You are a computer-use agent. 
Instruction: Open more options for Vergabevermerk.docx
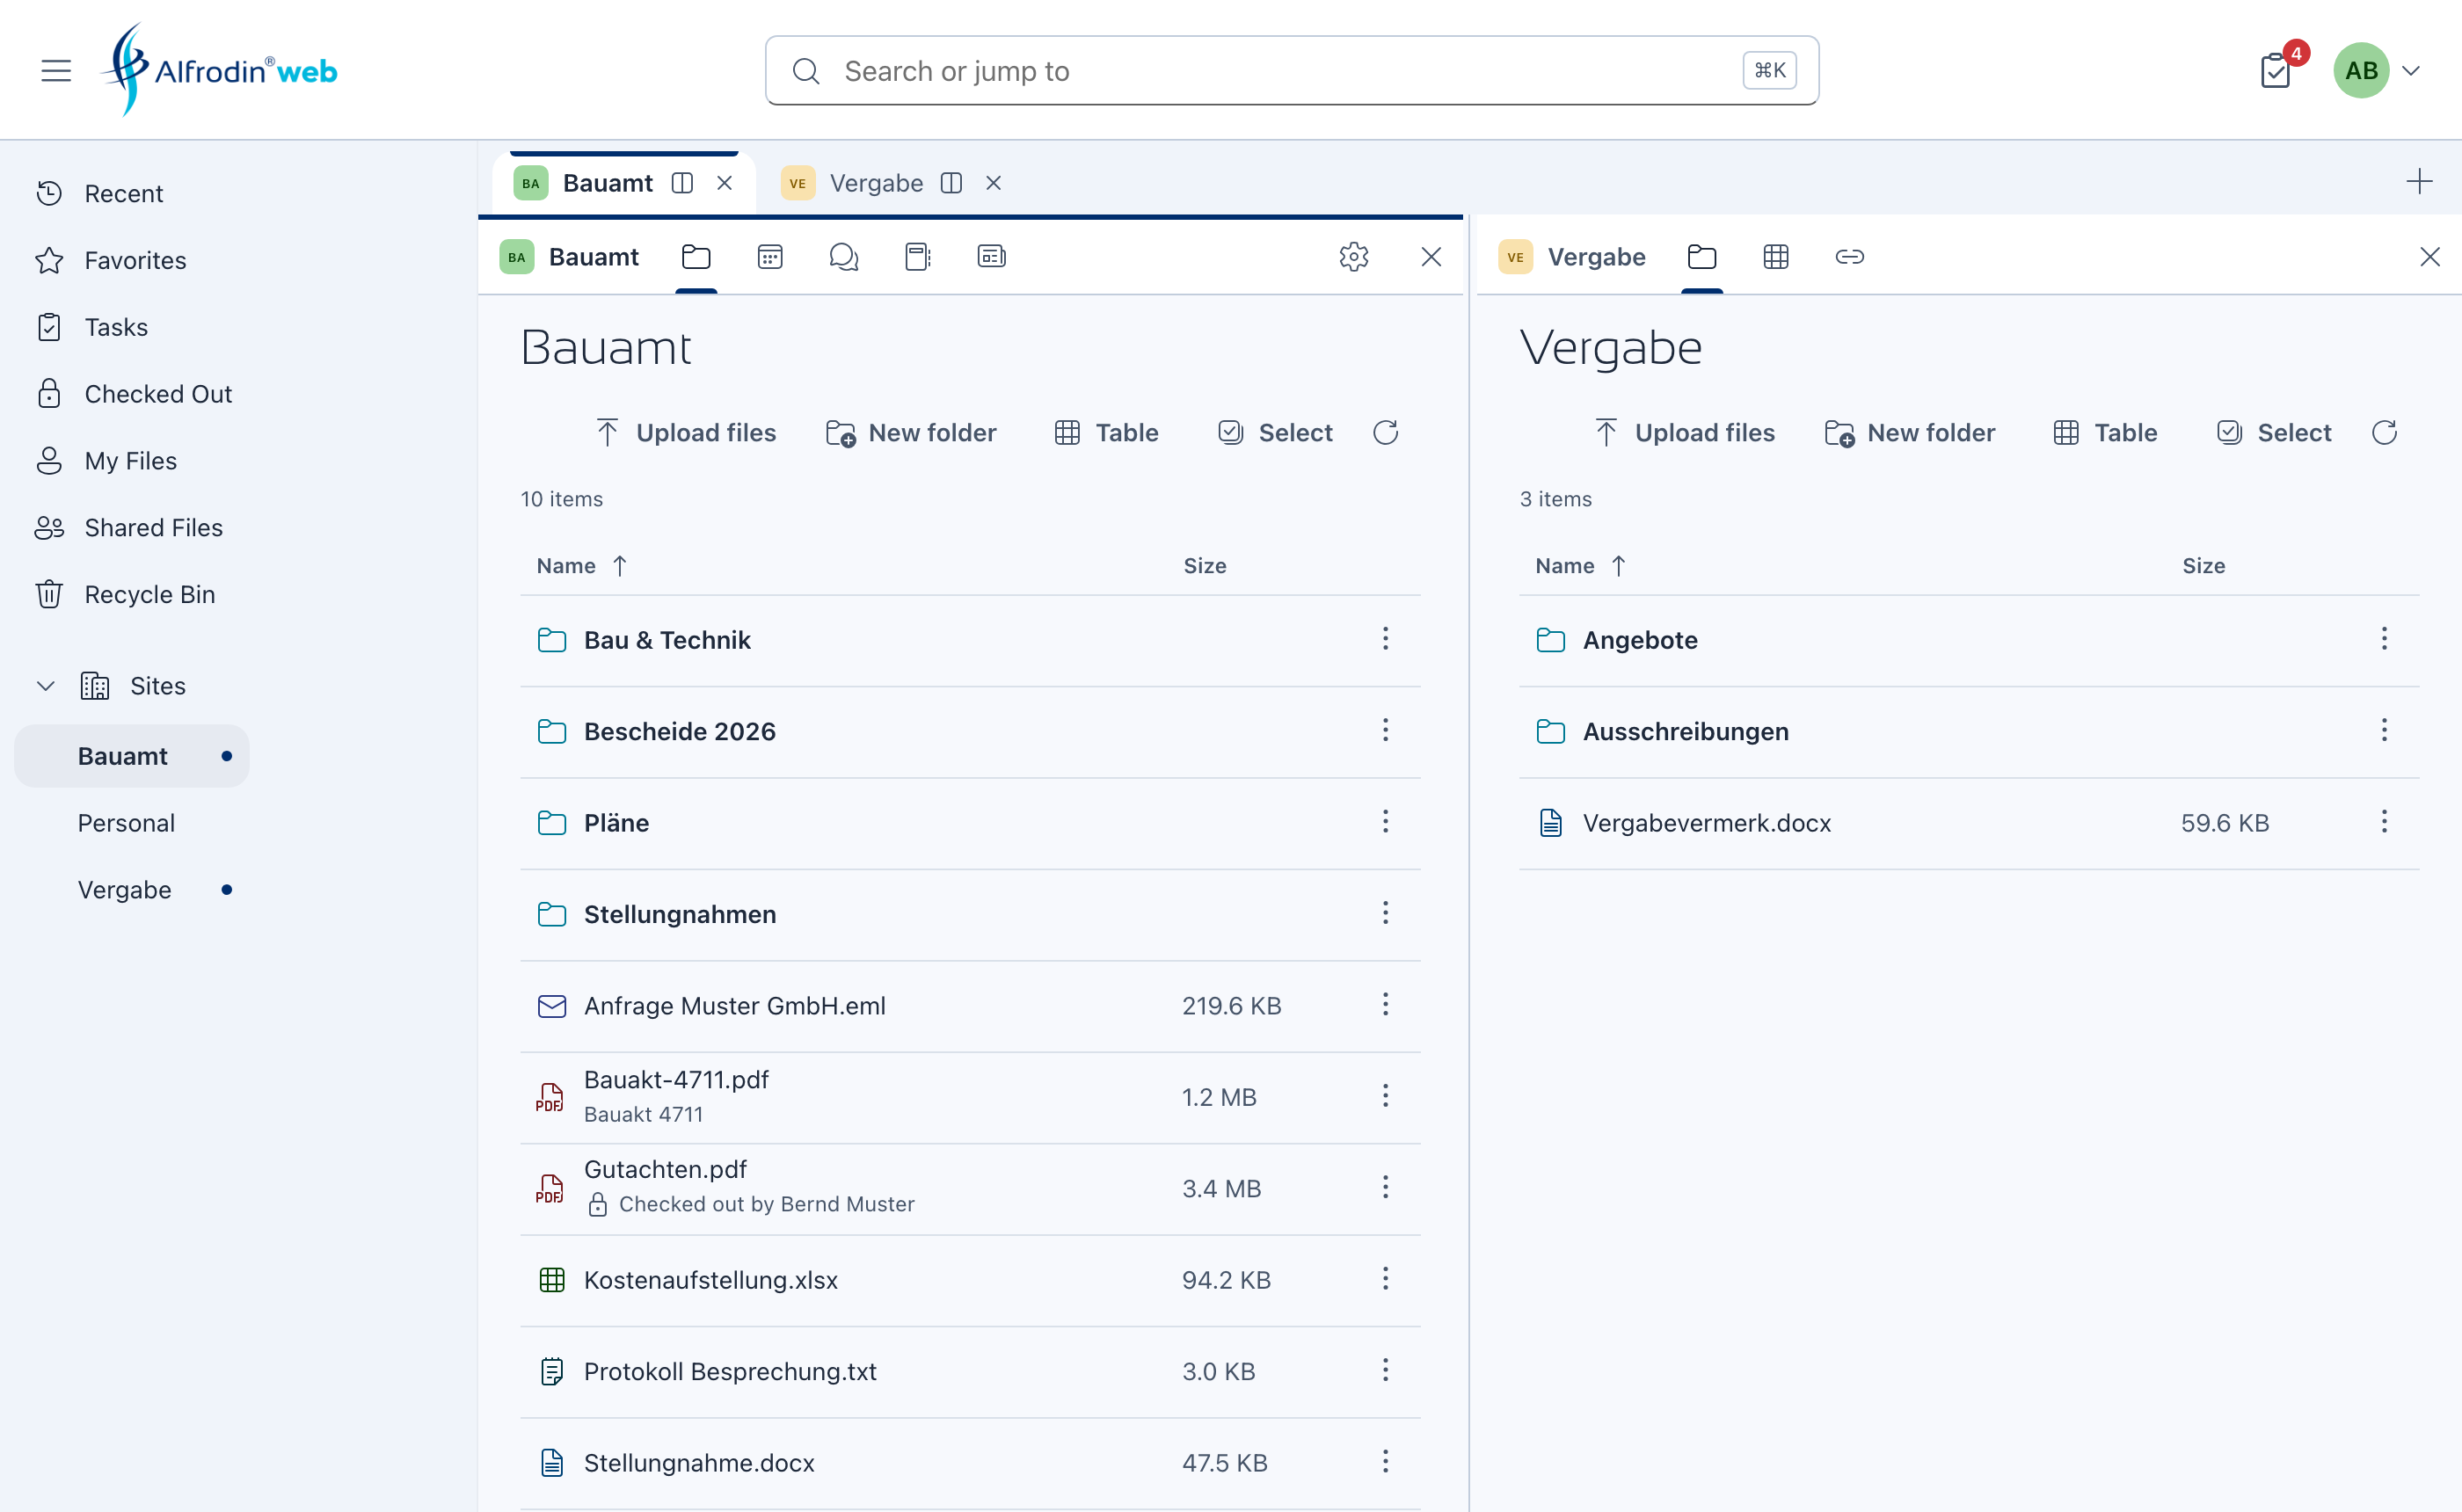coord(2384,821)
